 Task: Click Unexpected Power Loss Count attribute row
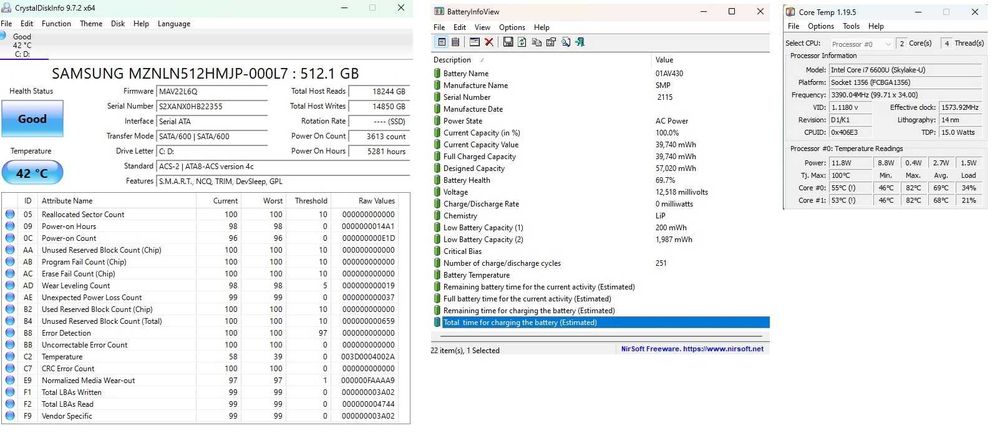[x=205, y=297]
